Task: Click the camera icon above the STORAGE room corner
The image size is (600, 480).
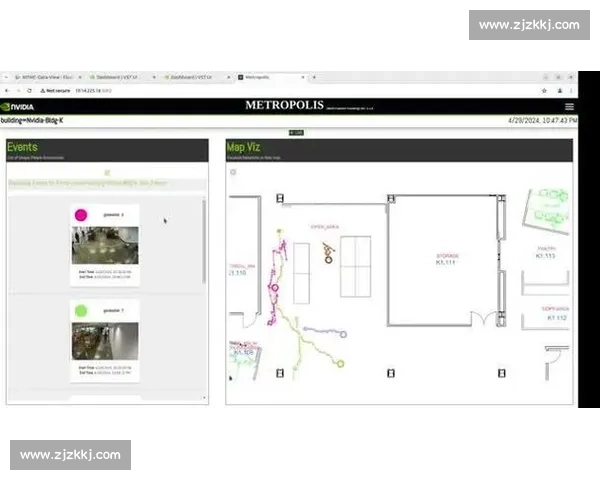Action: tap(391, 198)
